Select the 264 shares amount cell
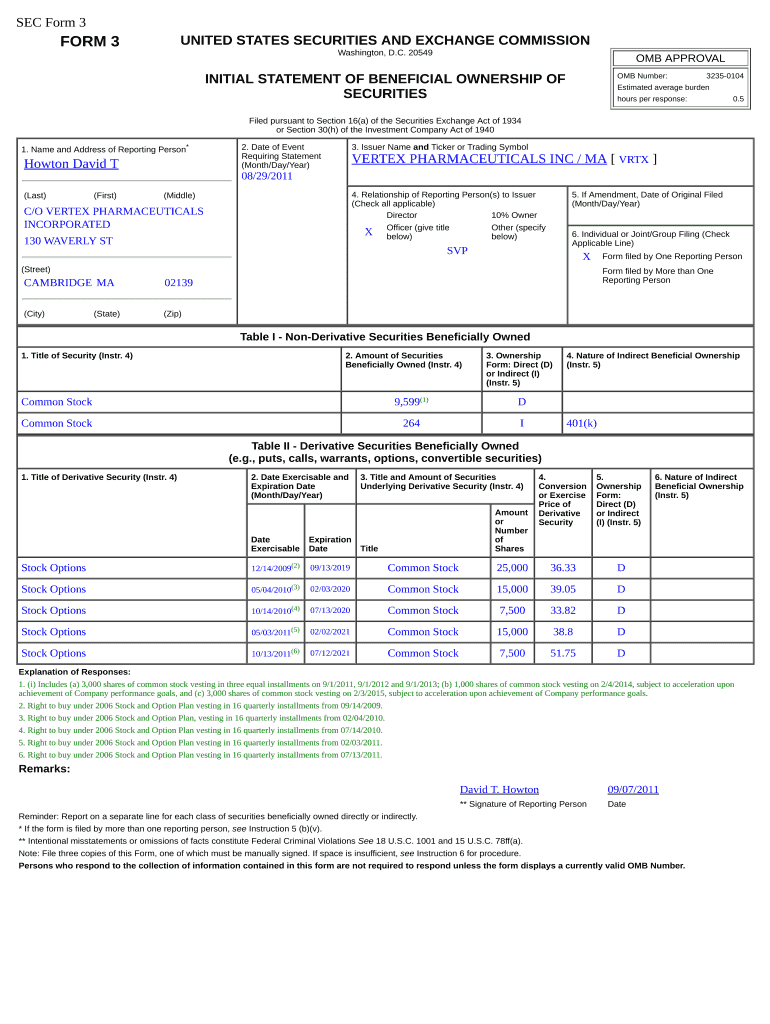 point(411,423)
